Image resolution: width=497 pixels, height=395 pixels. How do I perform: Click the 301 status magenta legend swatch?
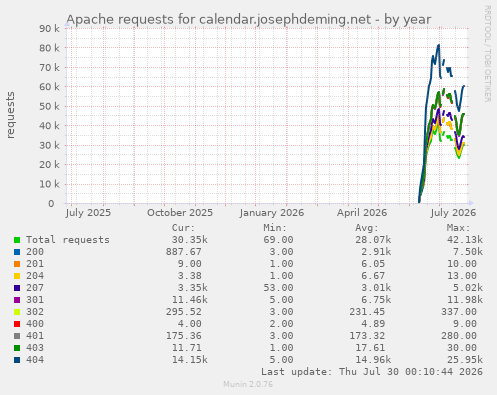(x=17, y=300)
